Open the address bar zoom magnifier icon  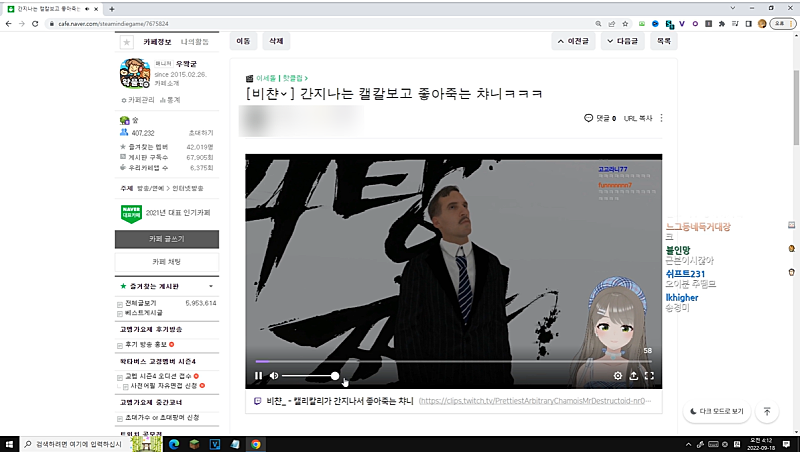[598, 23]
